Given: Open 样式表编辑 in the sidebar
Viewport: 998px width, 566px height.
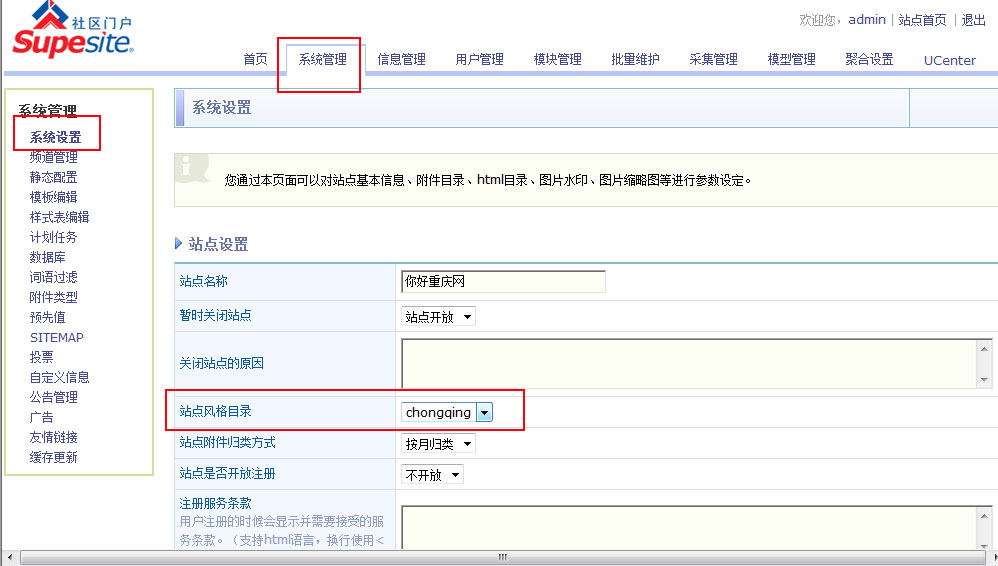Looking at the screenshot, I should [59, 217].
